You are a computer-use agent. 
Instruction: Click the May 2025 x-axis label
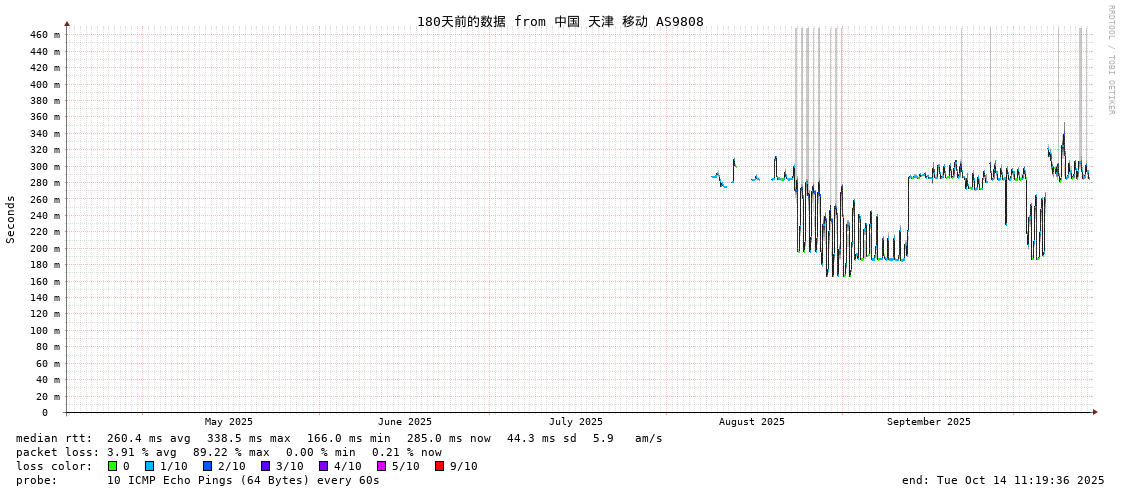[229, 422]
